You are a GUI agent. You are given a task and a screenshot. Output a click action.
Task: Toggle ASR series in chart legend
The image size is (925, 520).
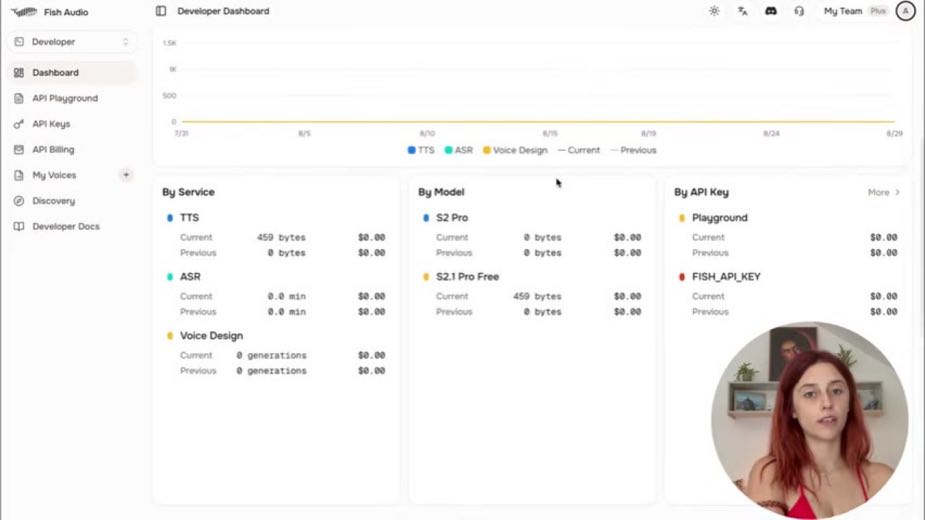[x=458, y=150]
